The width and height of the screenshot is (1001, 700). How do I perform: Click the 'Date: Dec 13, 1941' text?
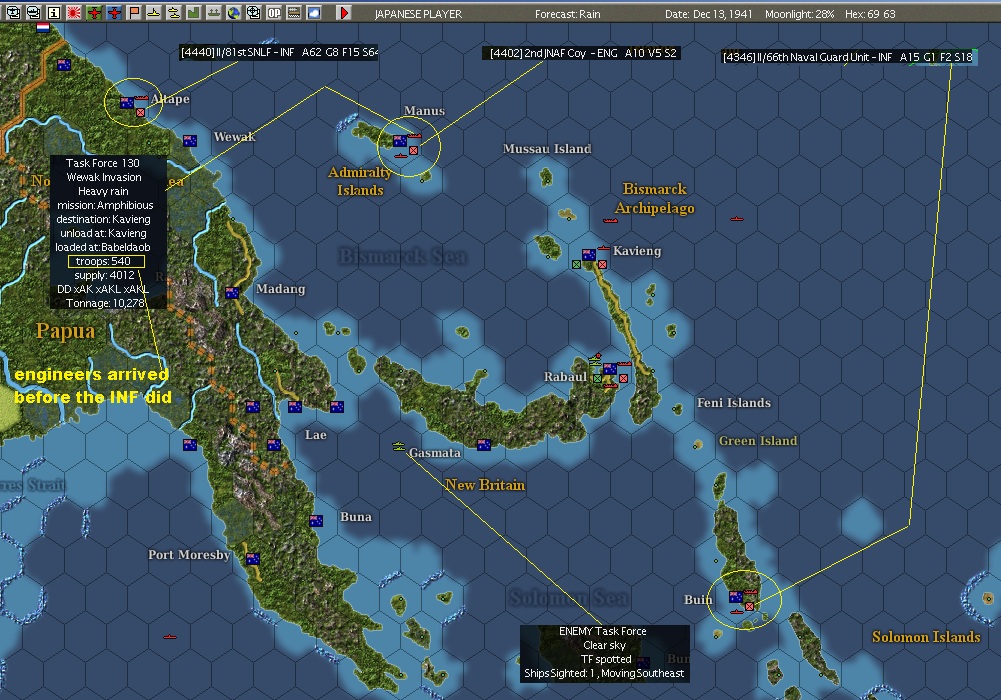(x=709, y=13)
